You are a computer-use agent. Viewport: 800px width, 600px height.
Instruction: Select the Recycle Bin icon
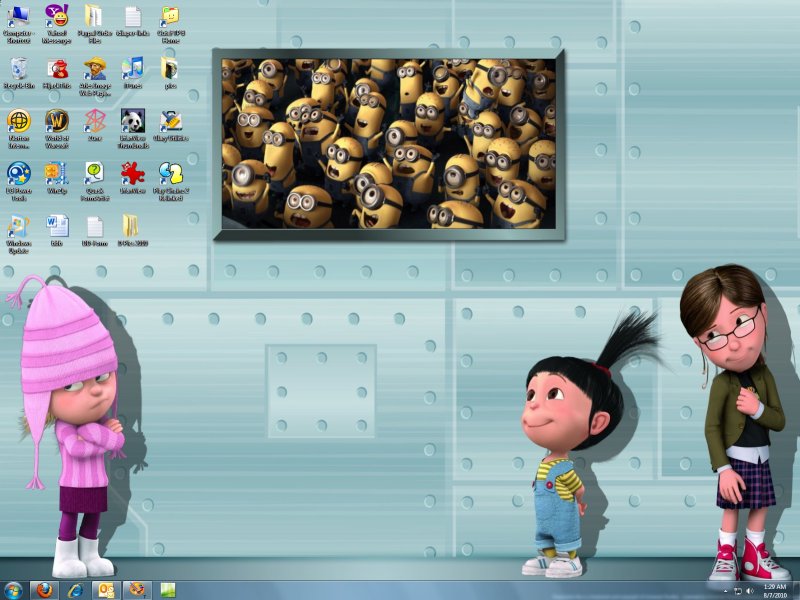click(18, 73)
